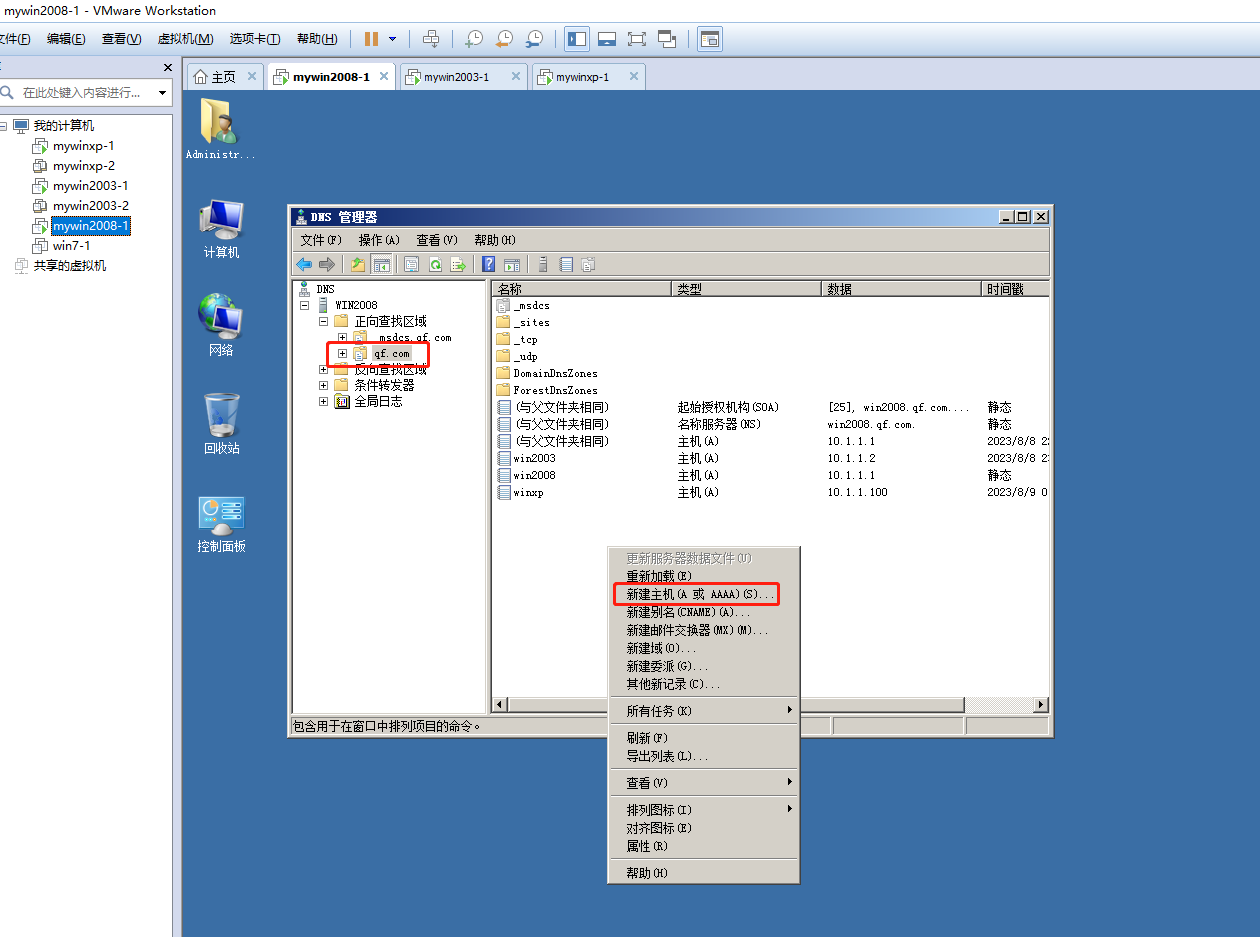Open the snapshot manager with the wrench clock icon
The image size is (1260, 937).
click(x=534, y=39)
